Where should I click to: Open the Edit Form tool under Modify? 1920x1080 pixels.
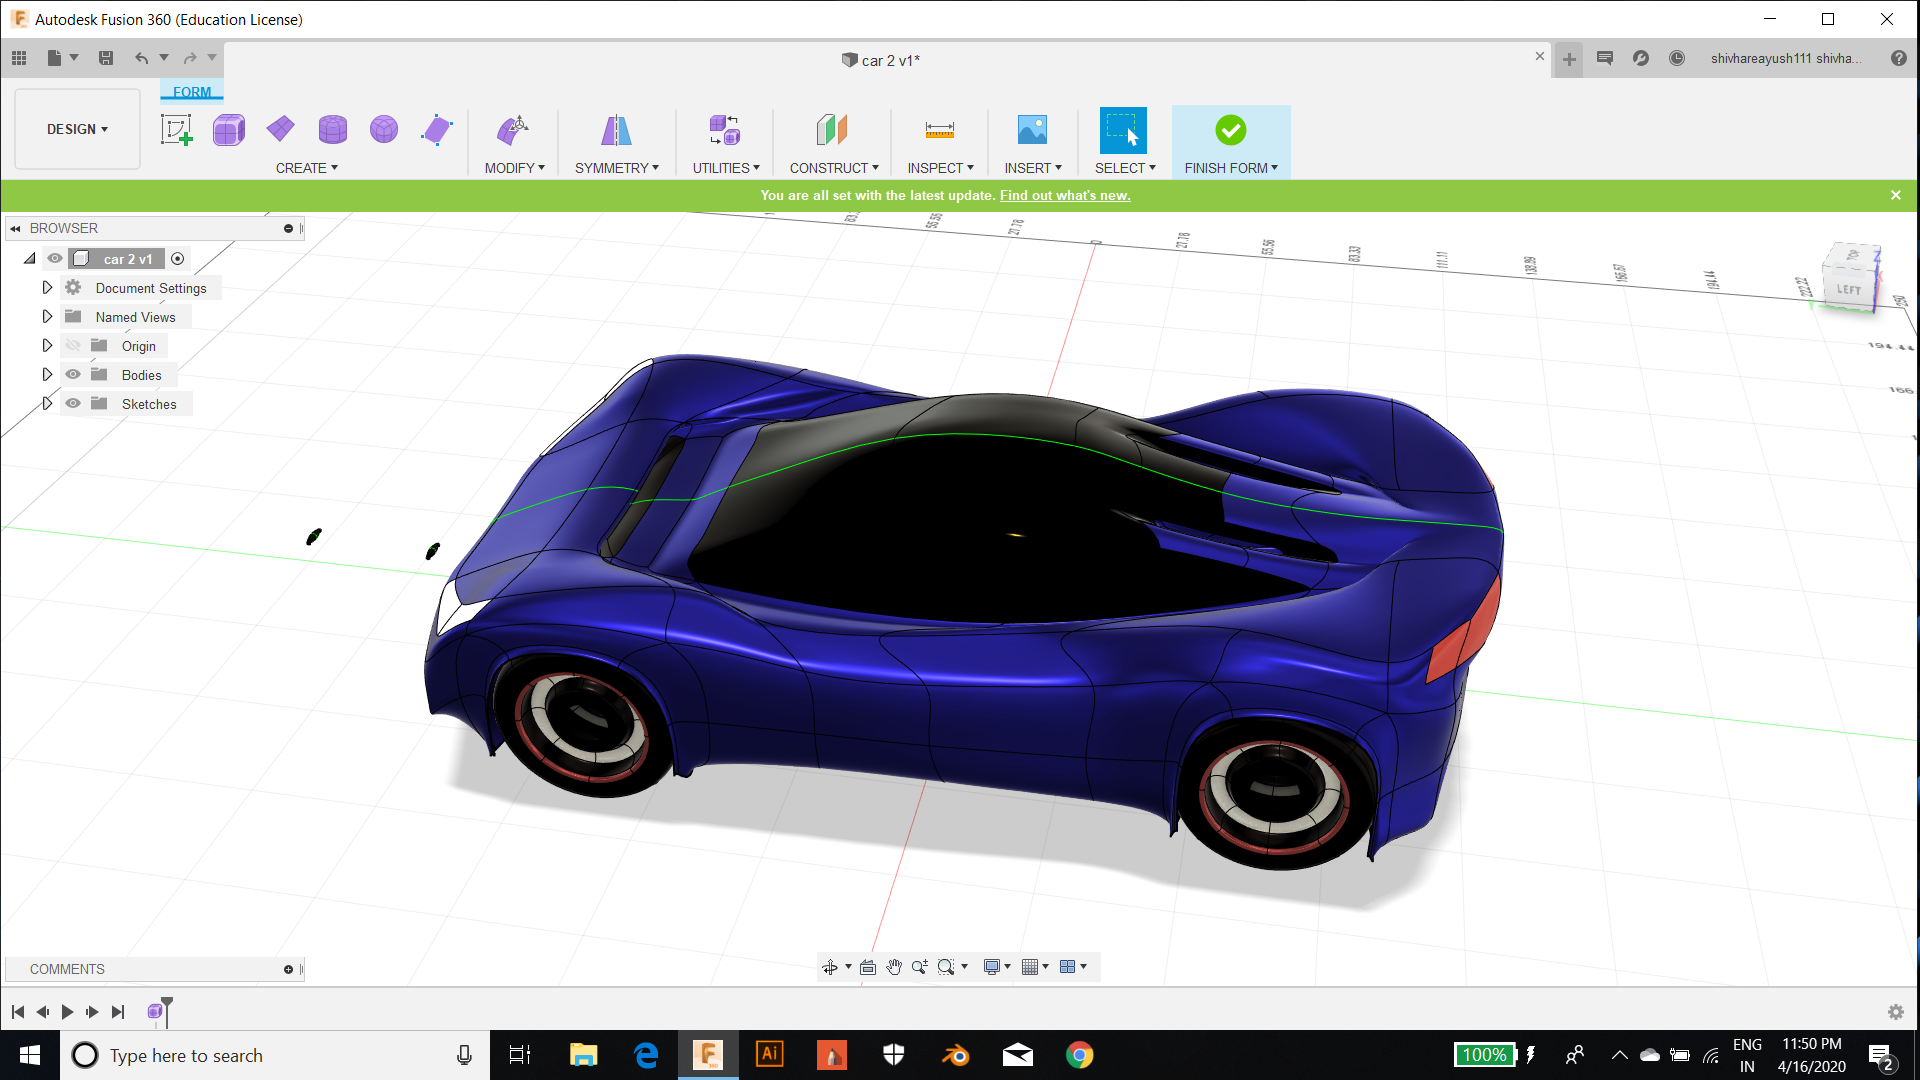point(514,129)
